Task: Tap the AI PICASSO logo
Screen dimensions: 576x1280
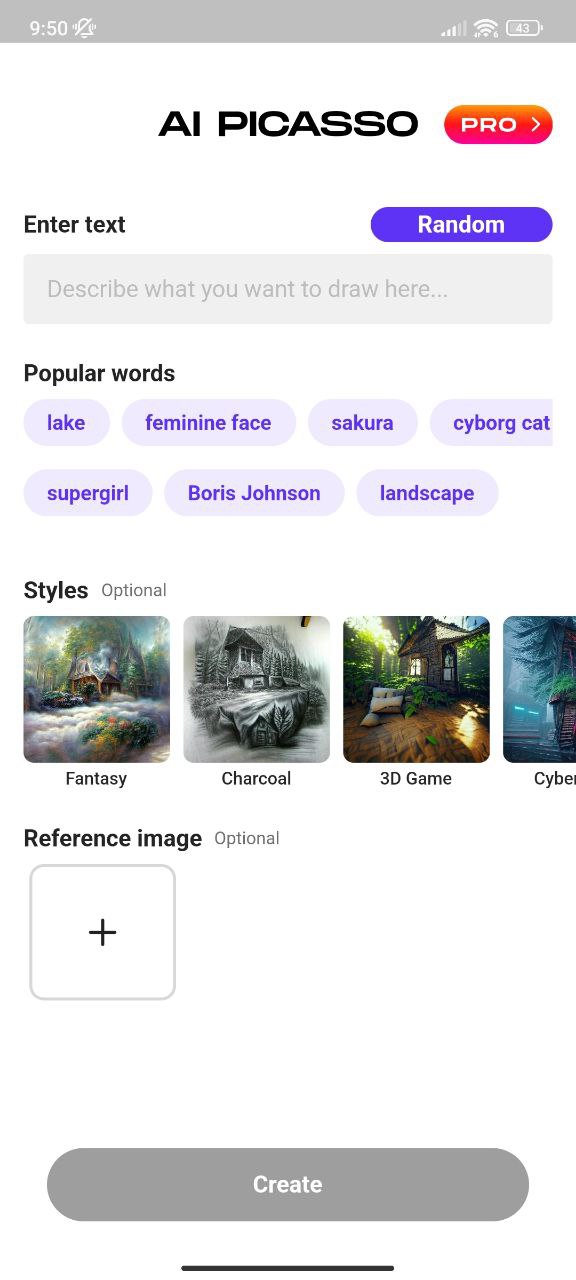Action: click(288, 124)
